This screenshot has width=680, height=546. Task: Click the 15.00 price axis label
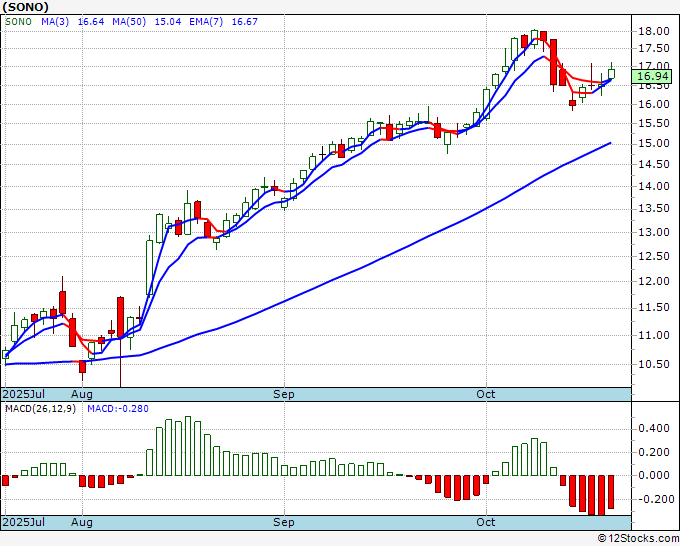(x=654, y=144)
